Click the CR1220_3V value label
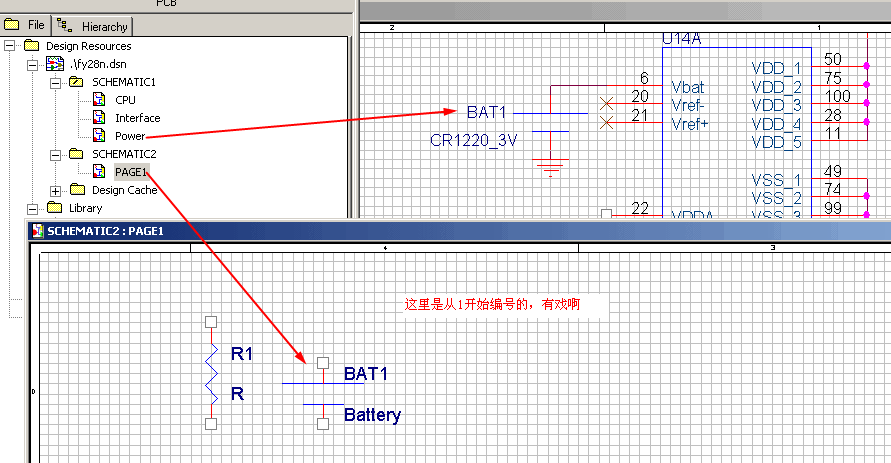Viewport: 891px width, 463px height. pos(474,140)
